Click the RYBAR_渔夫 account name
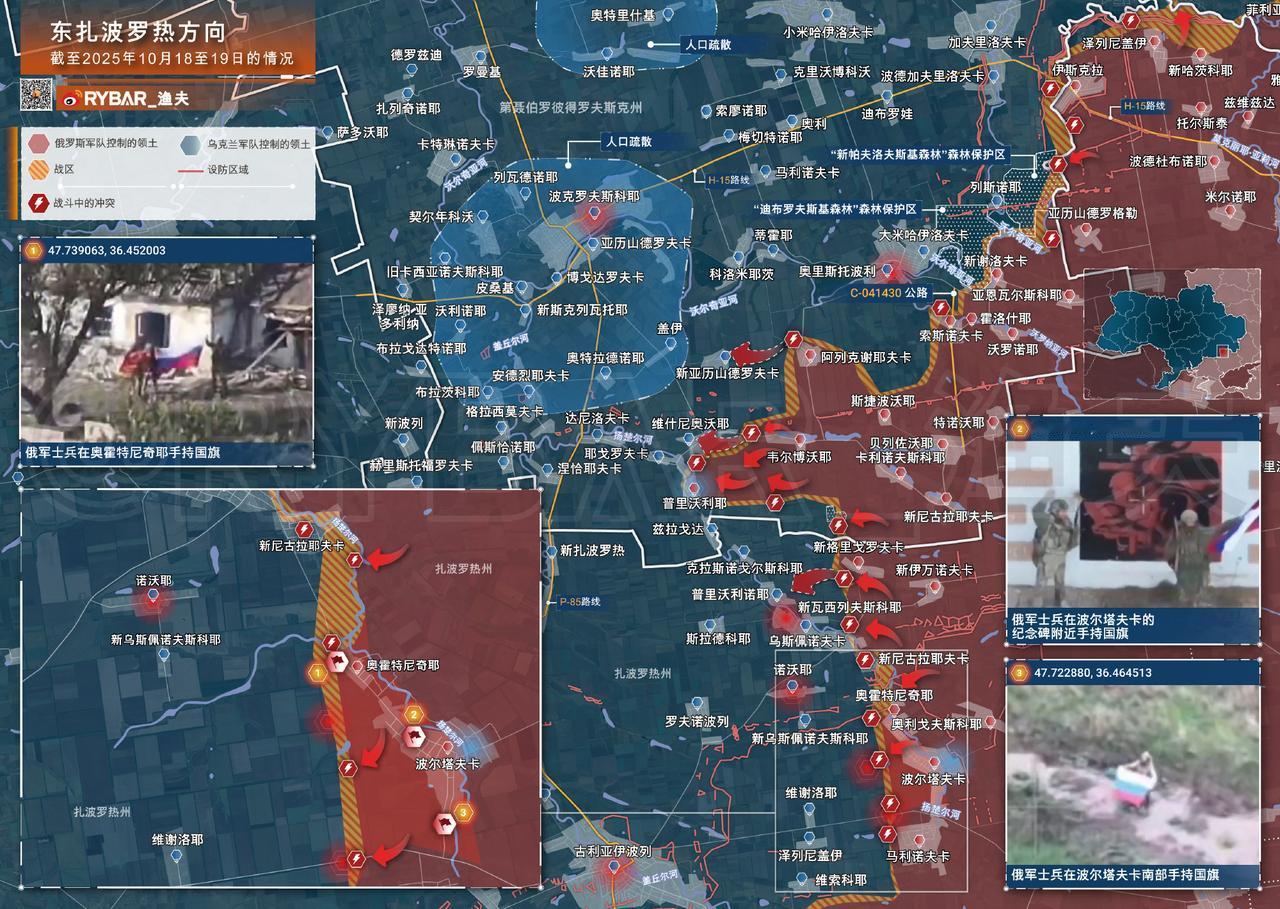 tap(135, 98)
